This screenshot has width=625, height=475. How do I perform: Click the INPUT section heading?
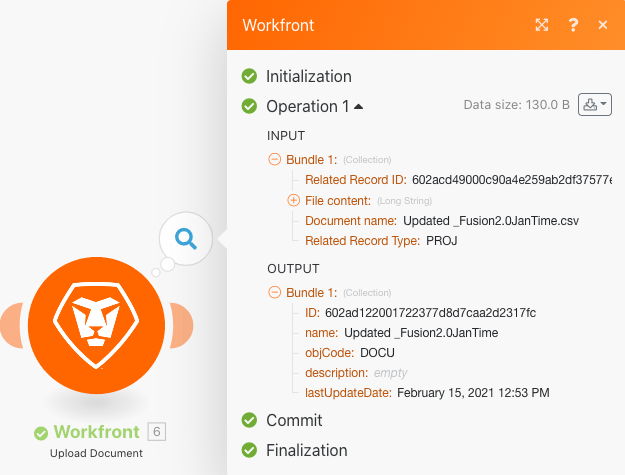[x=286, y=135]
